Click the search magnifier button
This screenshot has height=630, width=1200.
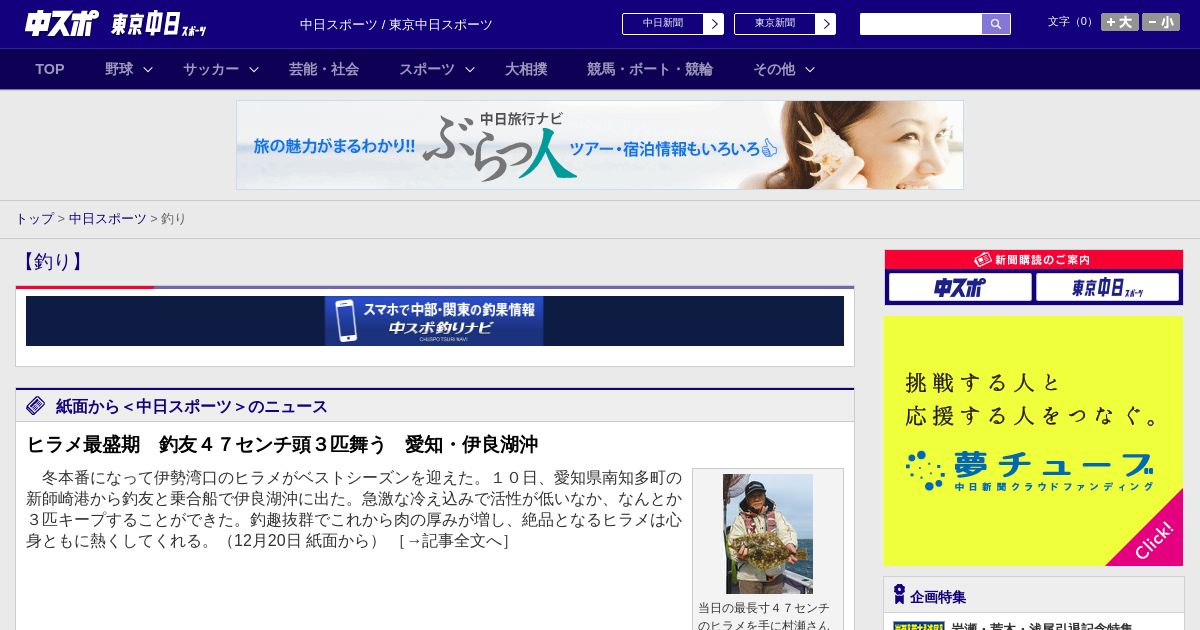click(x=996, y=24)
